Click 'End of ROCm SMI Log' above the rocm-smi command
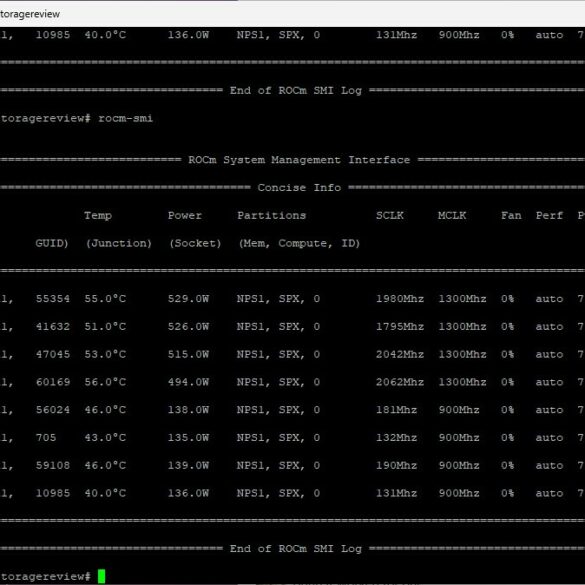585x585 pixels. pos(296,91)
